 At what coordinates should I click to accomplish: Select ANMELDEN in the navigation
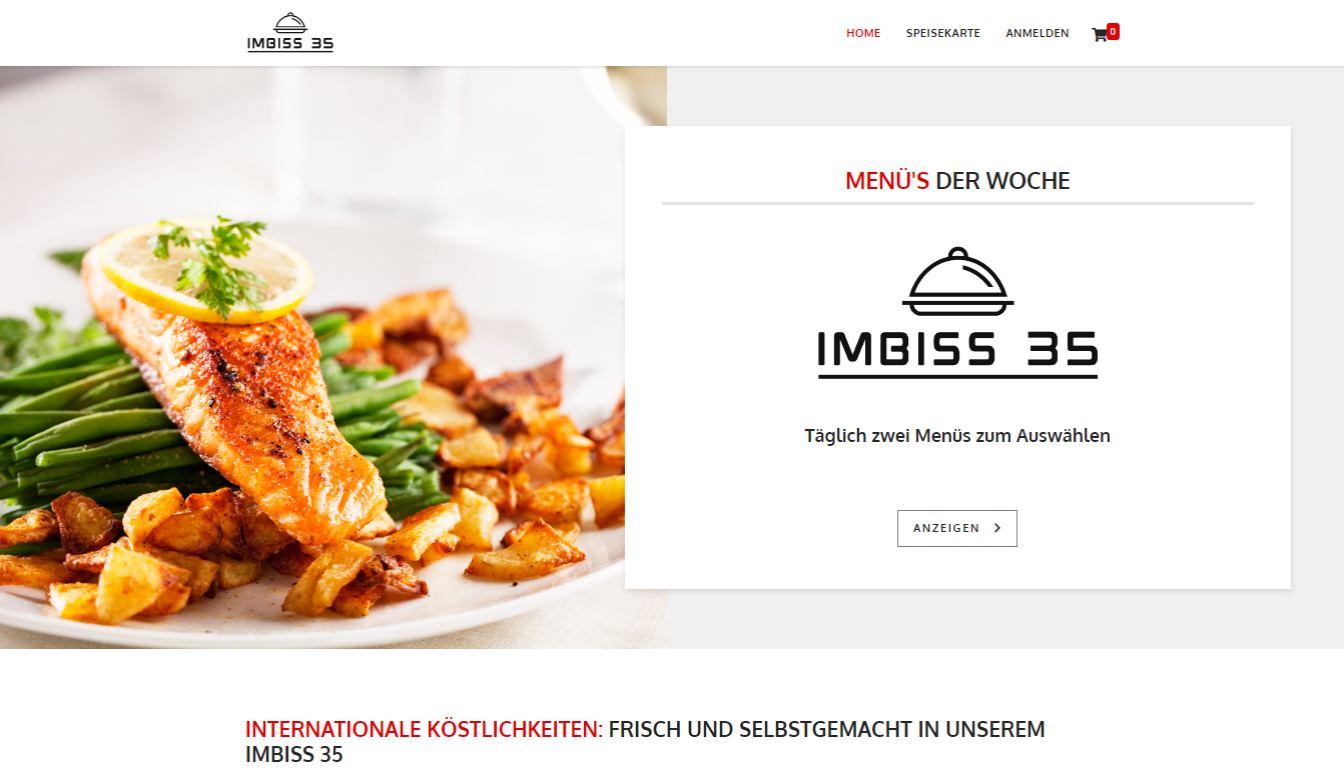(x=1037, y=33)
